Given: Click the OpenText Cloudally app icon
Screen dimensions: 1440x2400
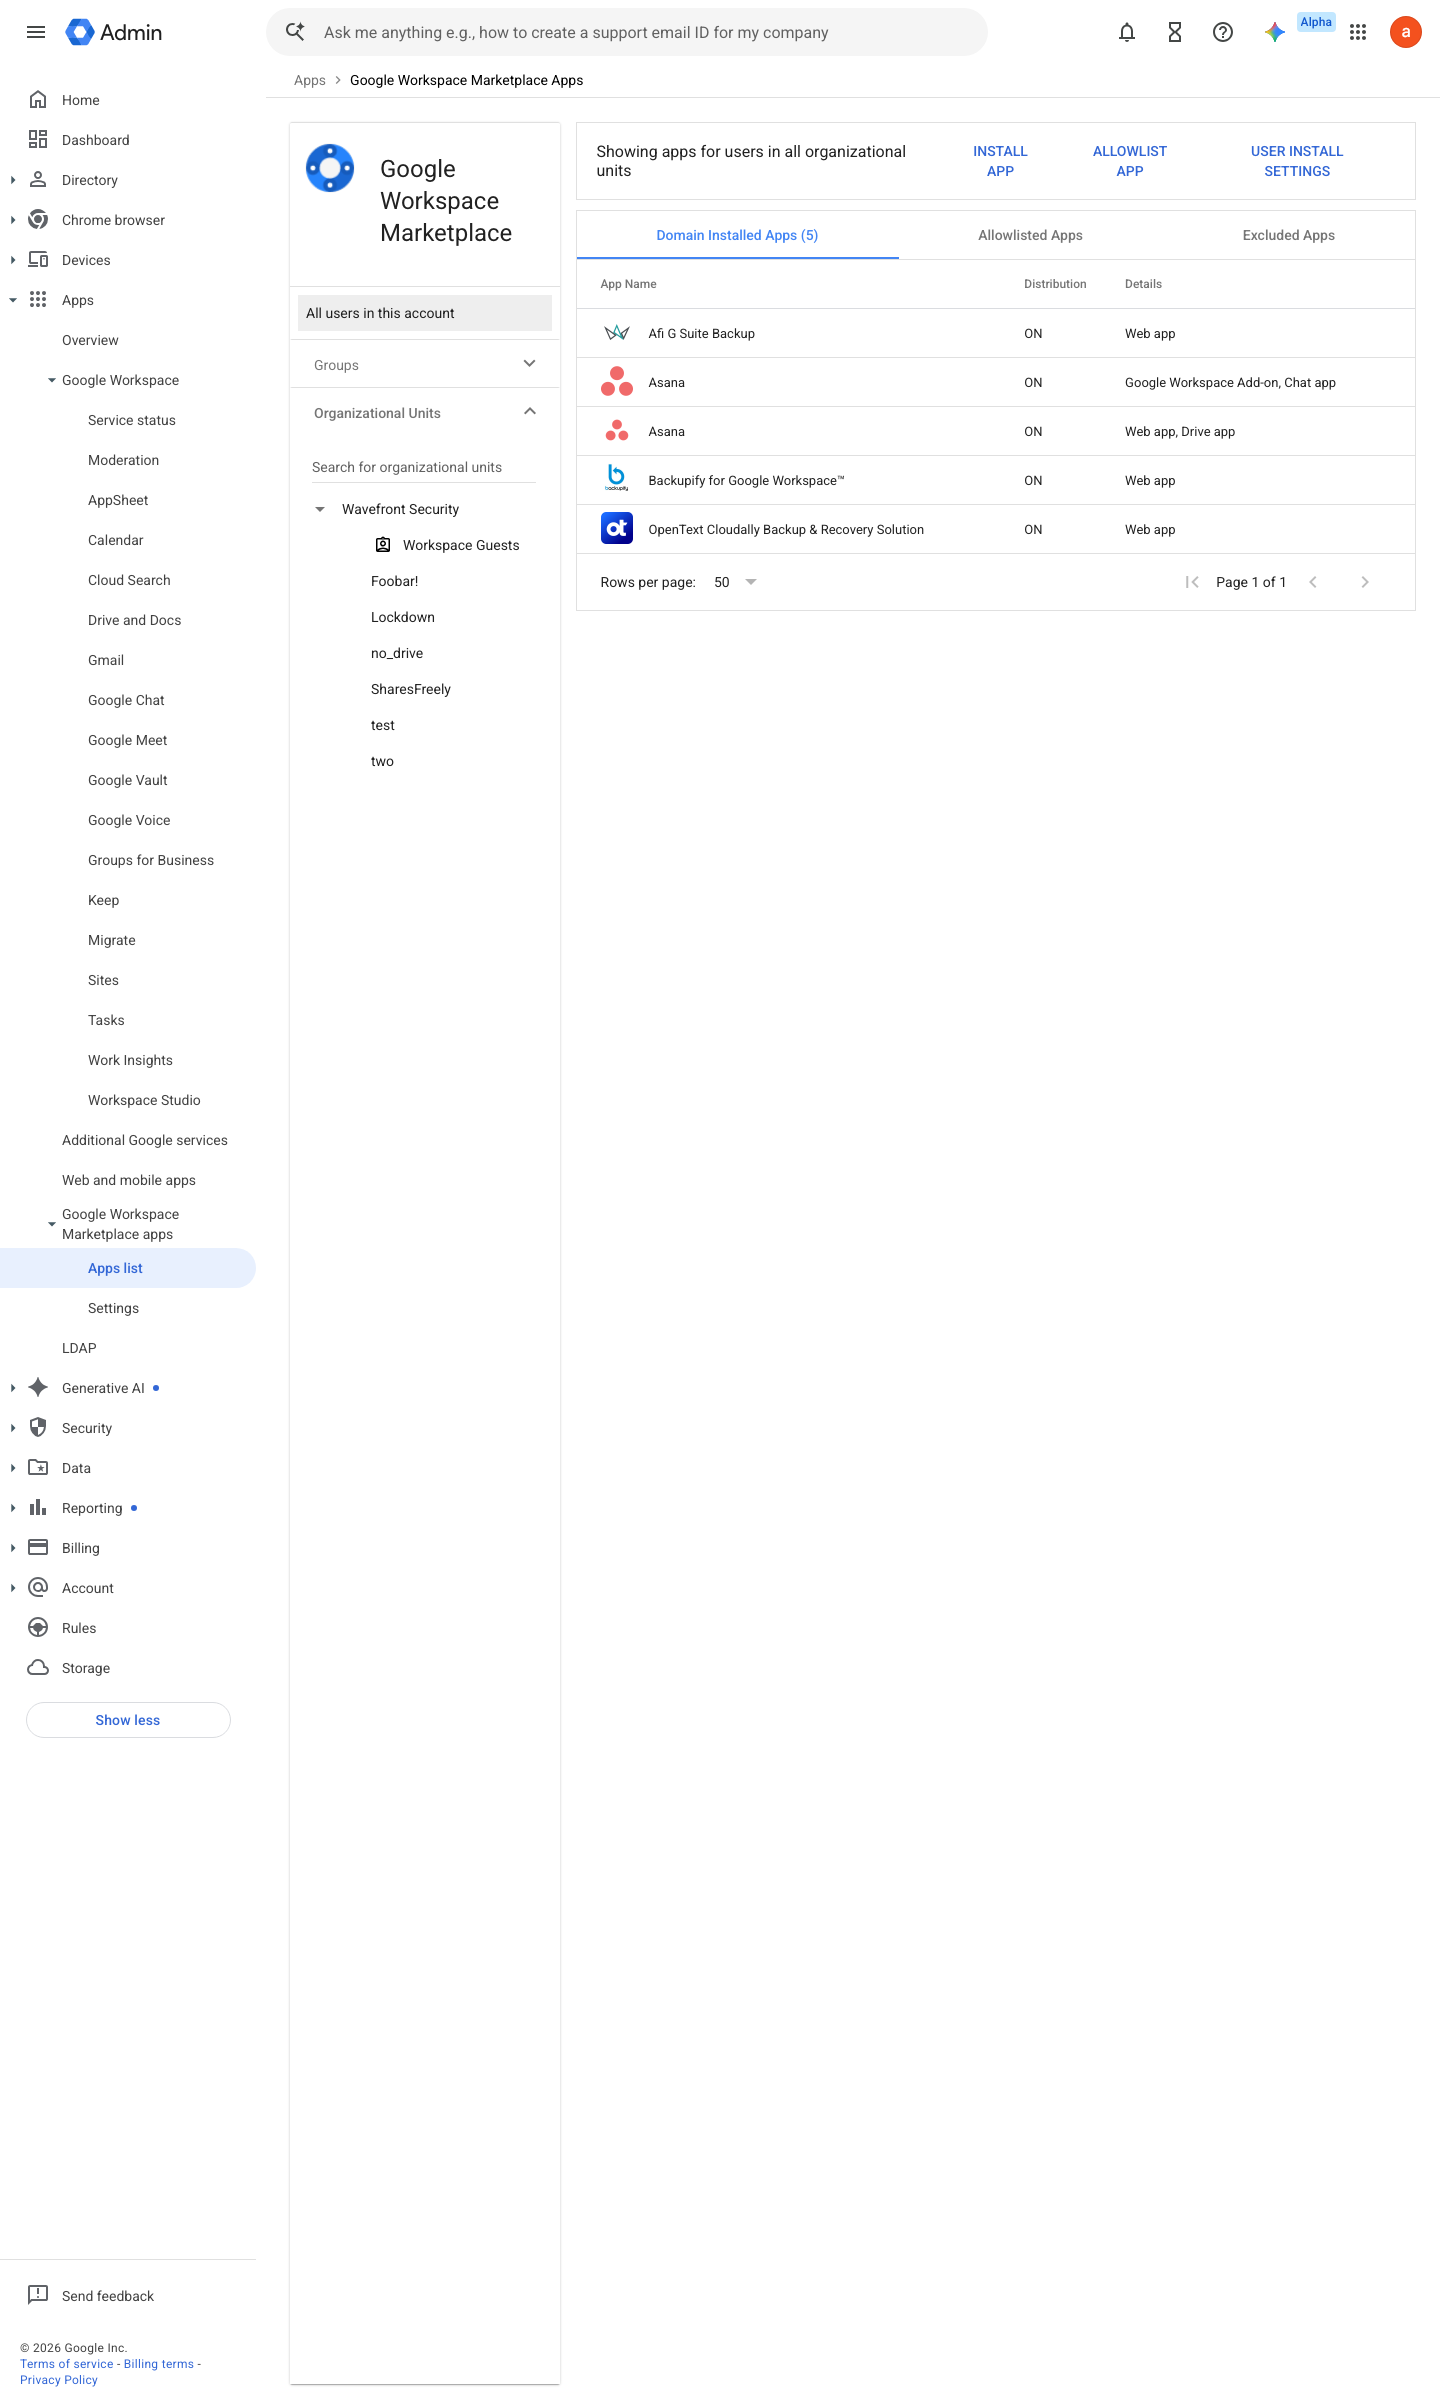Looking at the screenshot, I should (x=617, y=529).
